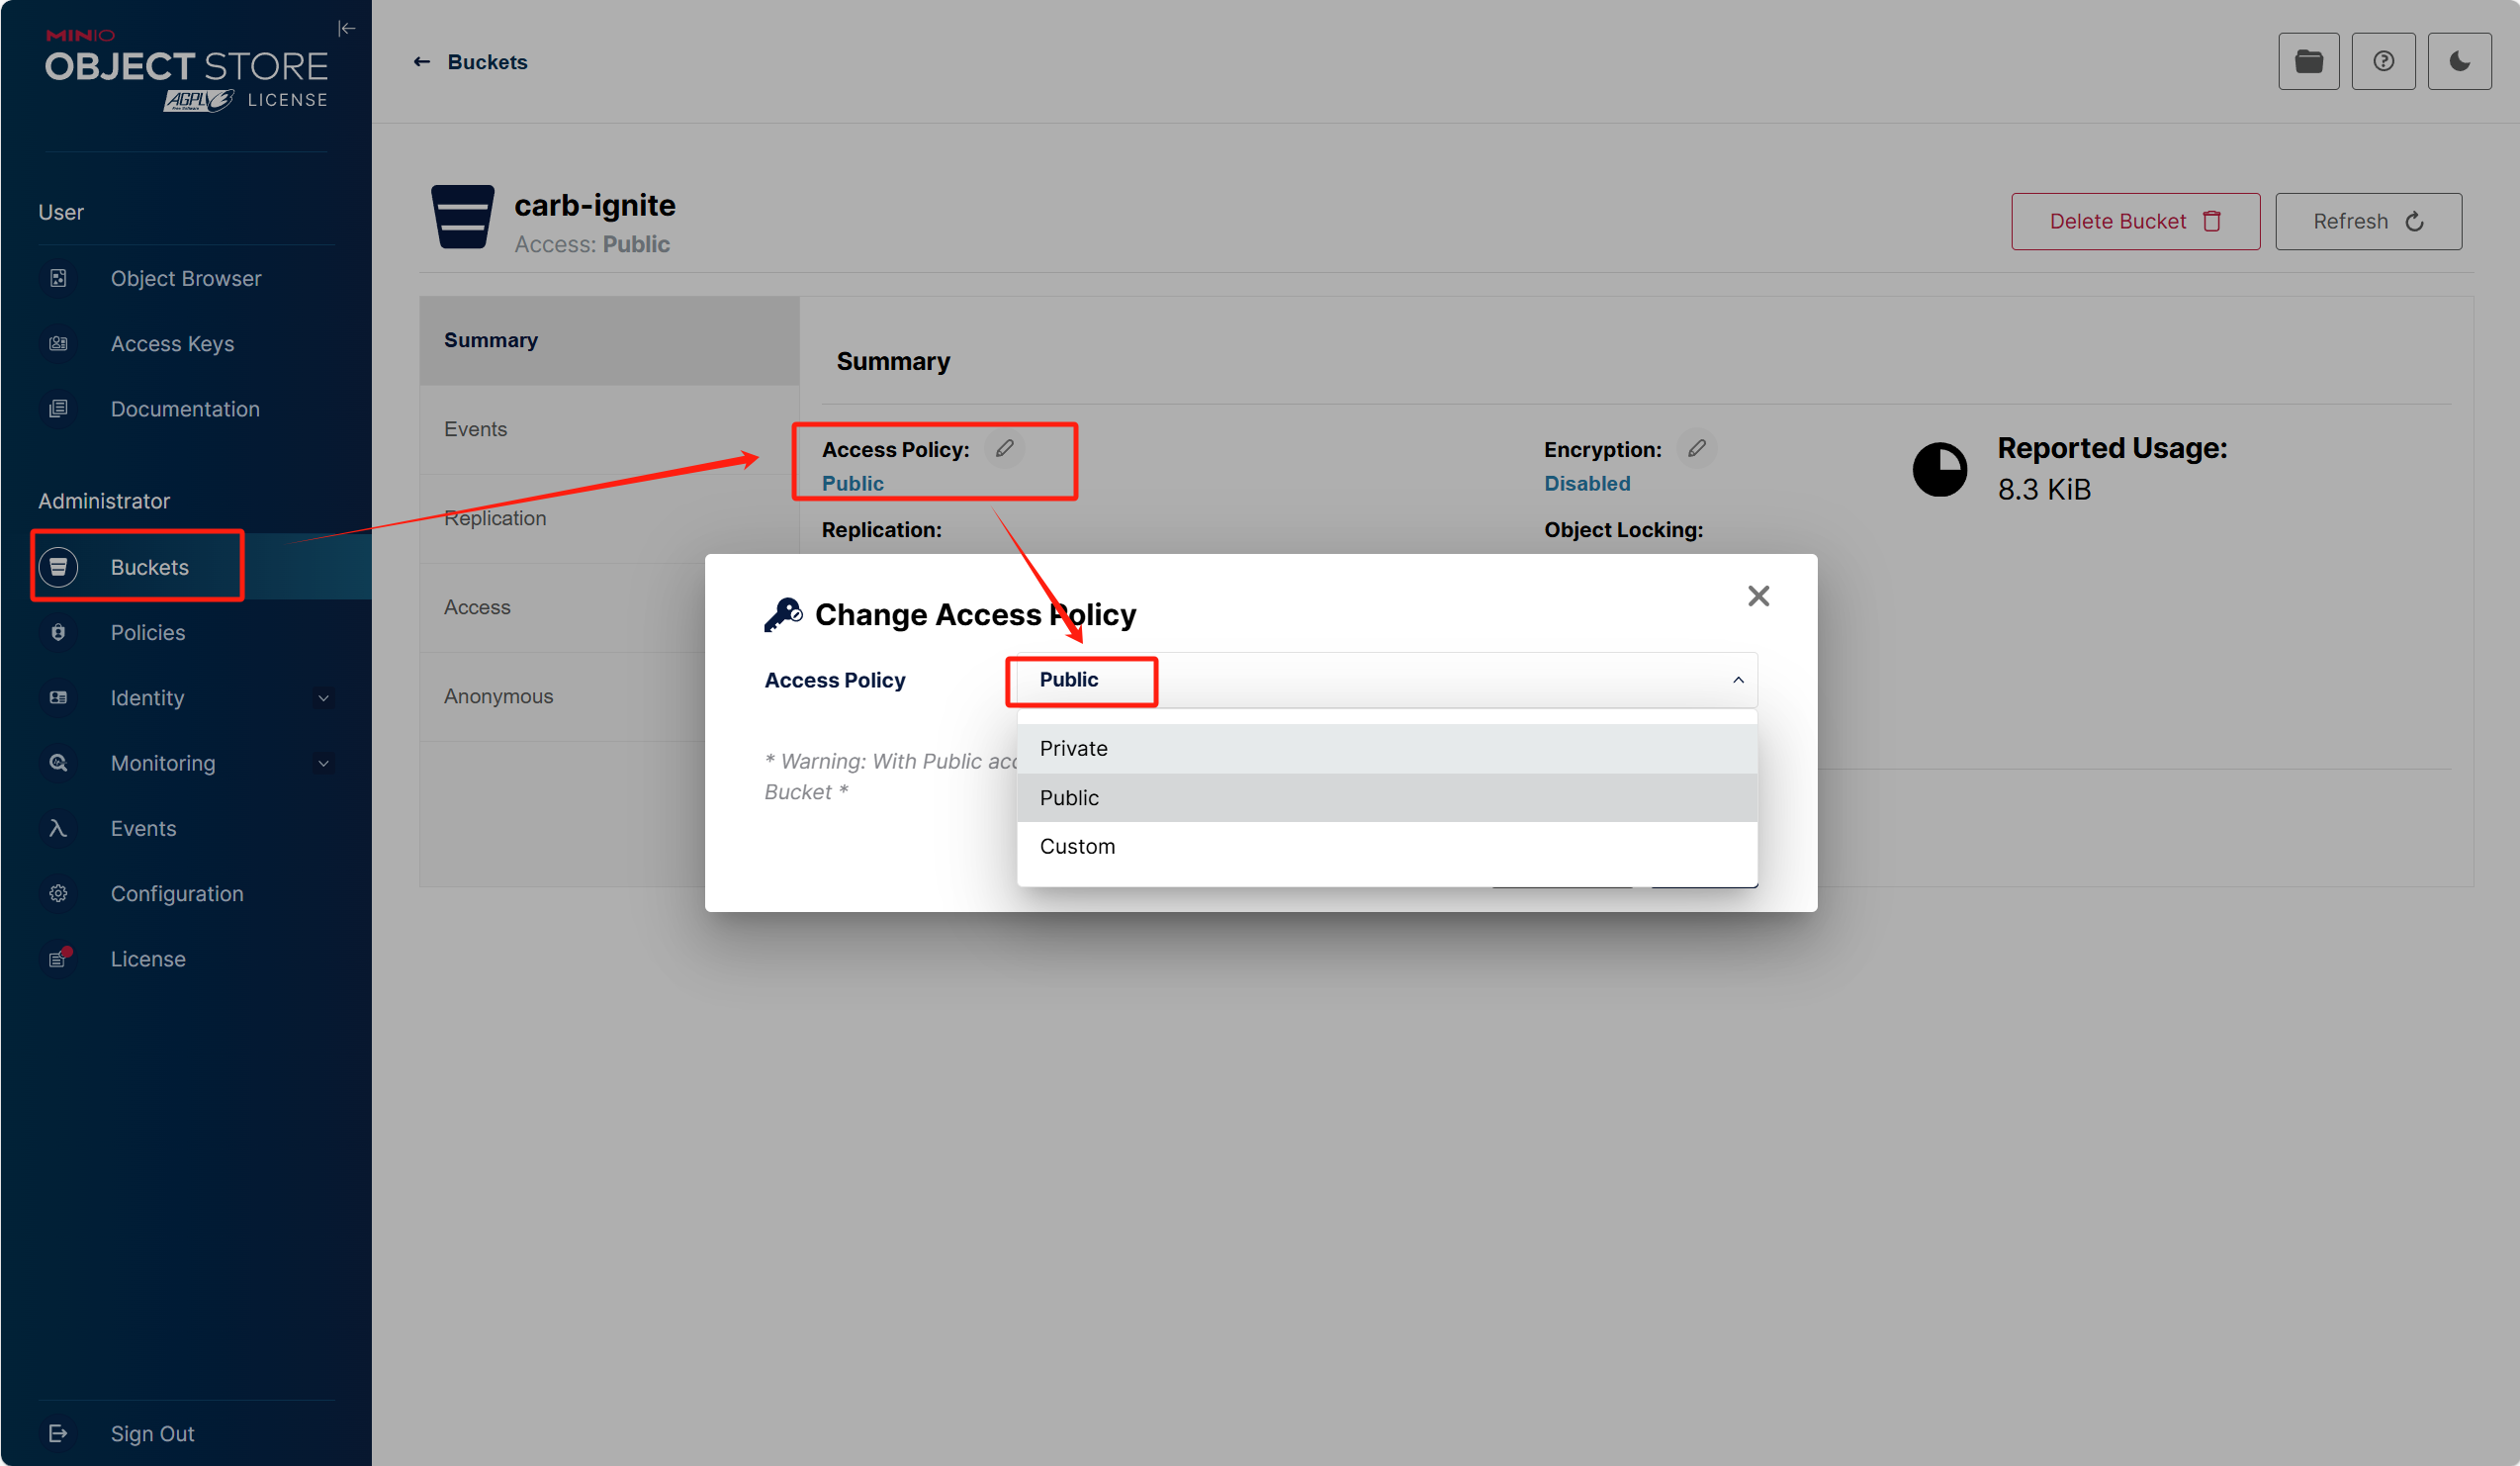Switch to the Events bucket tab
The image size is (2520, 1466).
pos(476,429)
